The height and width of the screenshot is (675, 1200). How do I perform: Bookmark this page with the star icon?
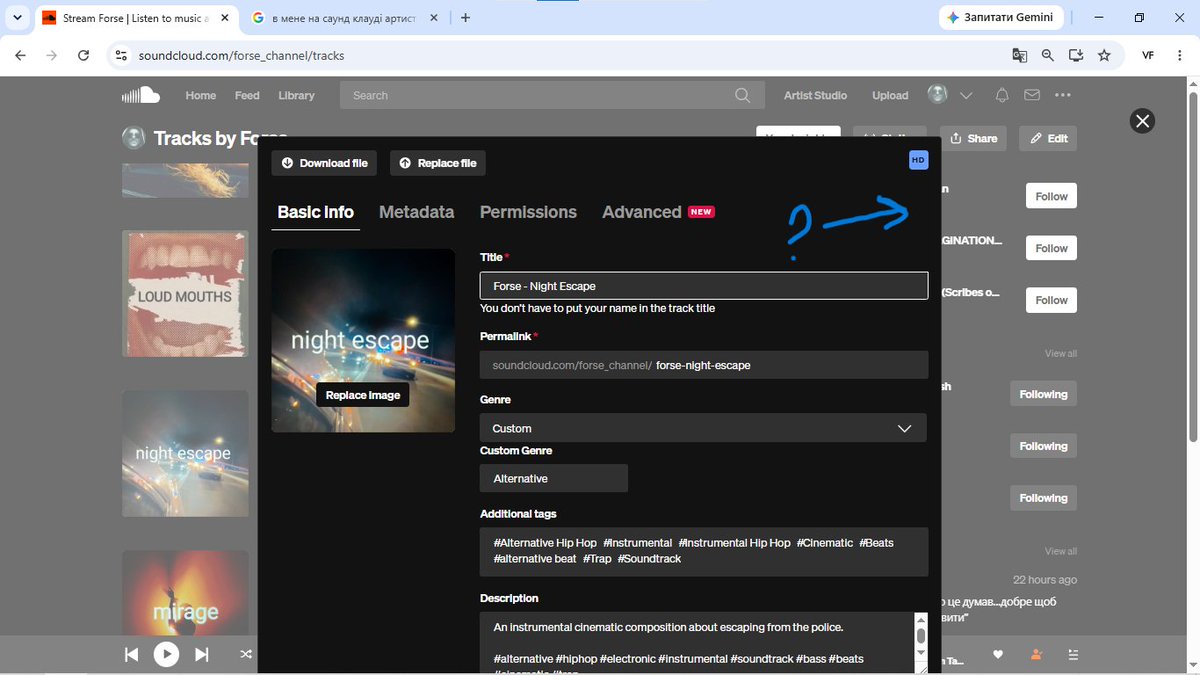pos(1104,56)
